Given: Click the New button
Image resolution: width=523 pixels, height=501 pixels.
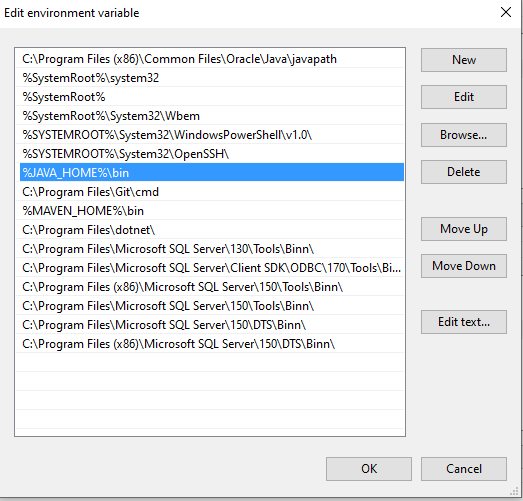Looking at the screenshot, I should [x=464, y=60].
